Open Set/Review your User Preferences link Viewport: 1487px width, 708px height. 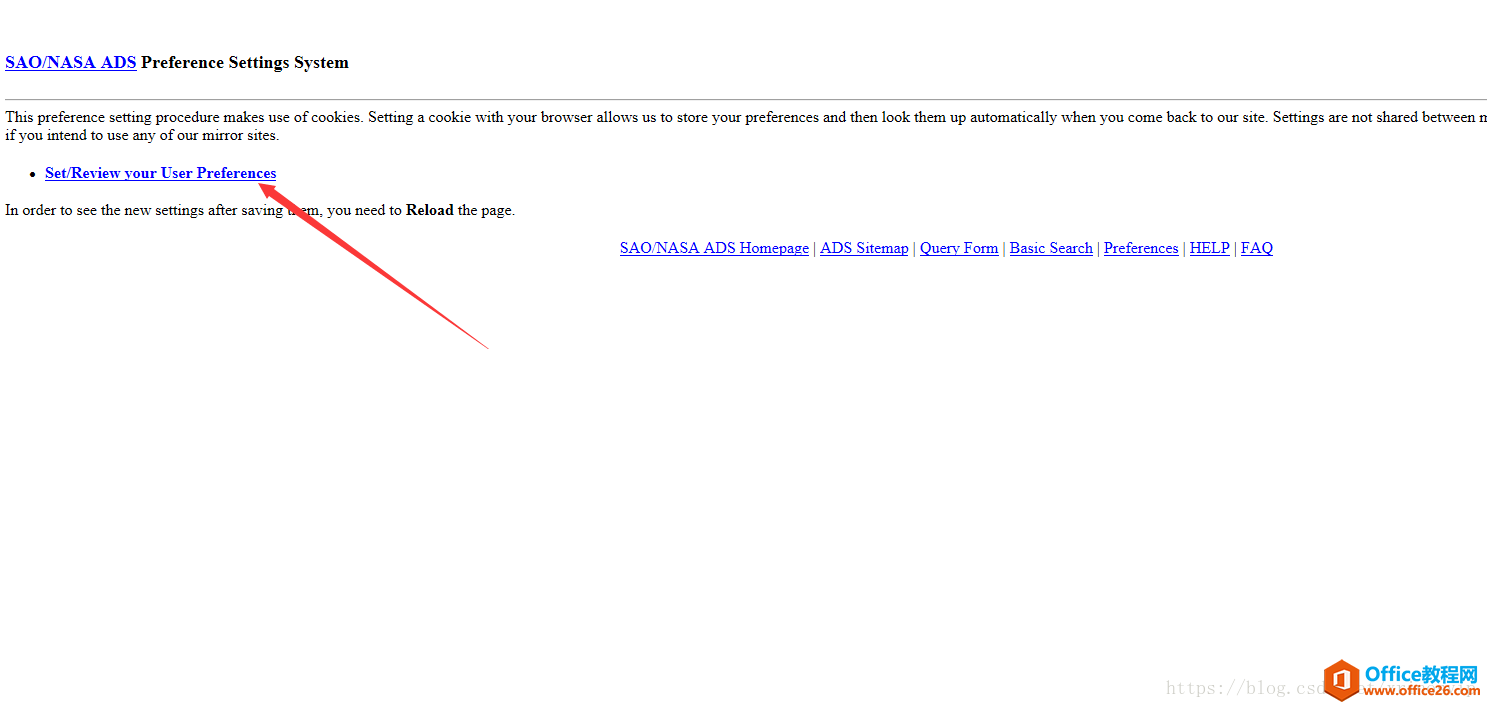161,173
